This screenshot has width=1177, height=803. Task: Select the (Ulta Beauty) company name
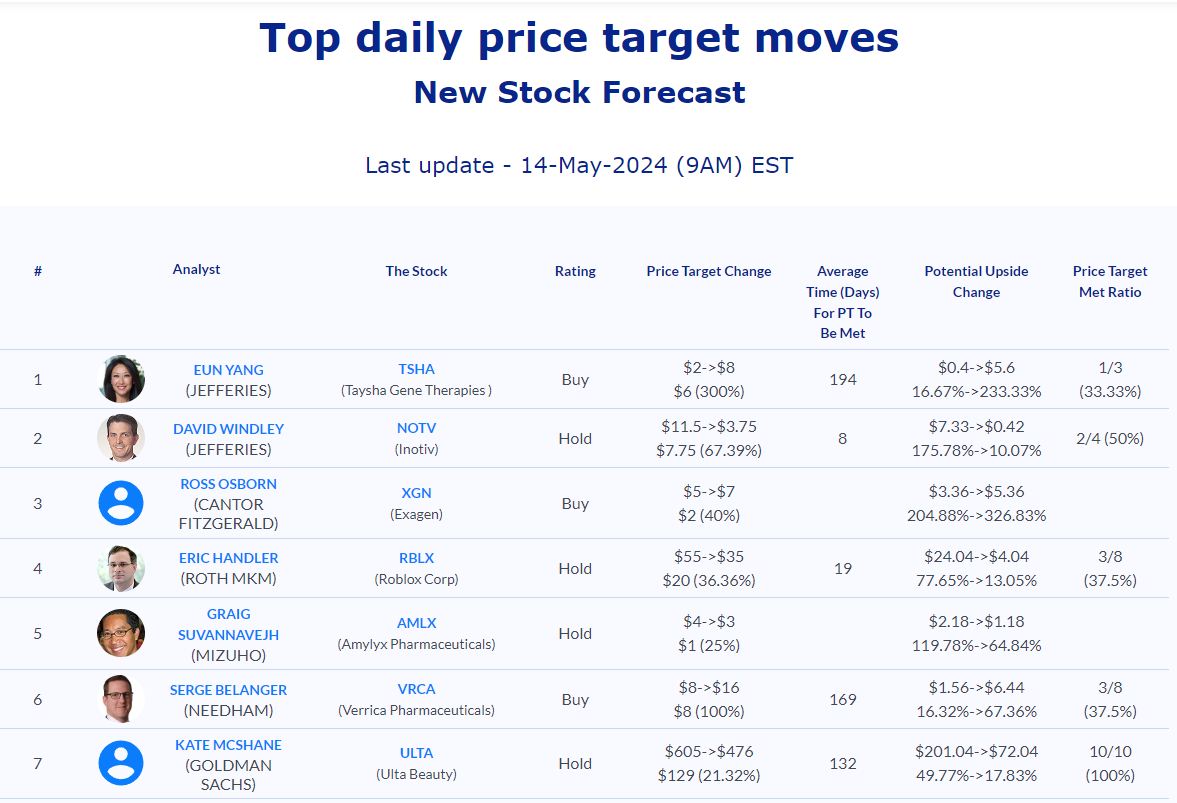pos(417,774)
